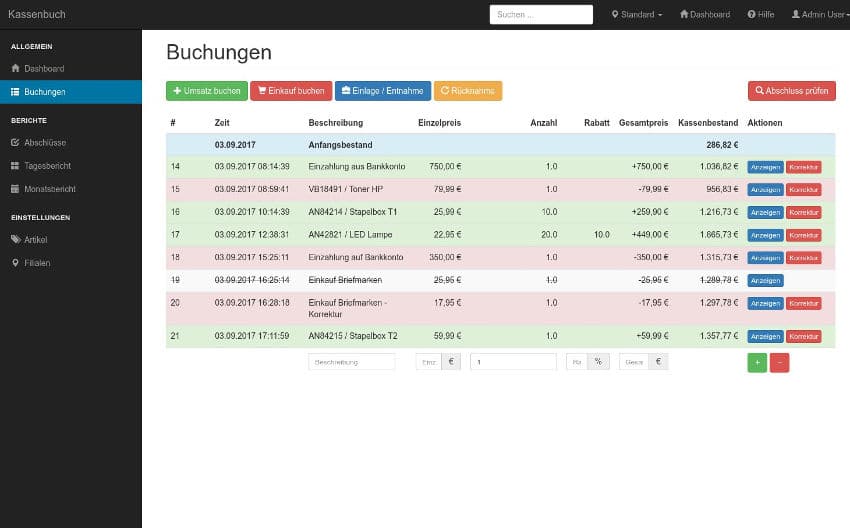
Task: Click Abschluss prüfen button
Action: (x=791, y=91)
